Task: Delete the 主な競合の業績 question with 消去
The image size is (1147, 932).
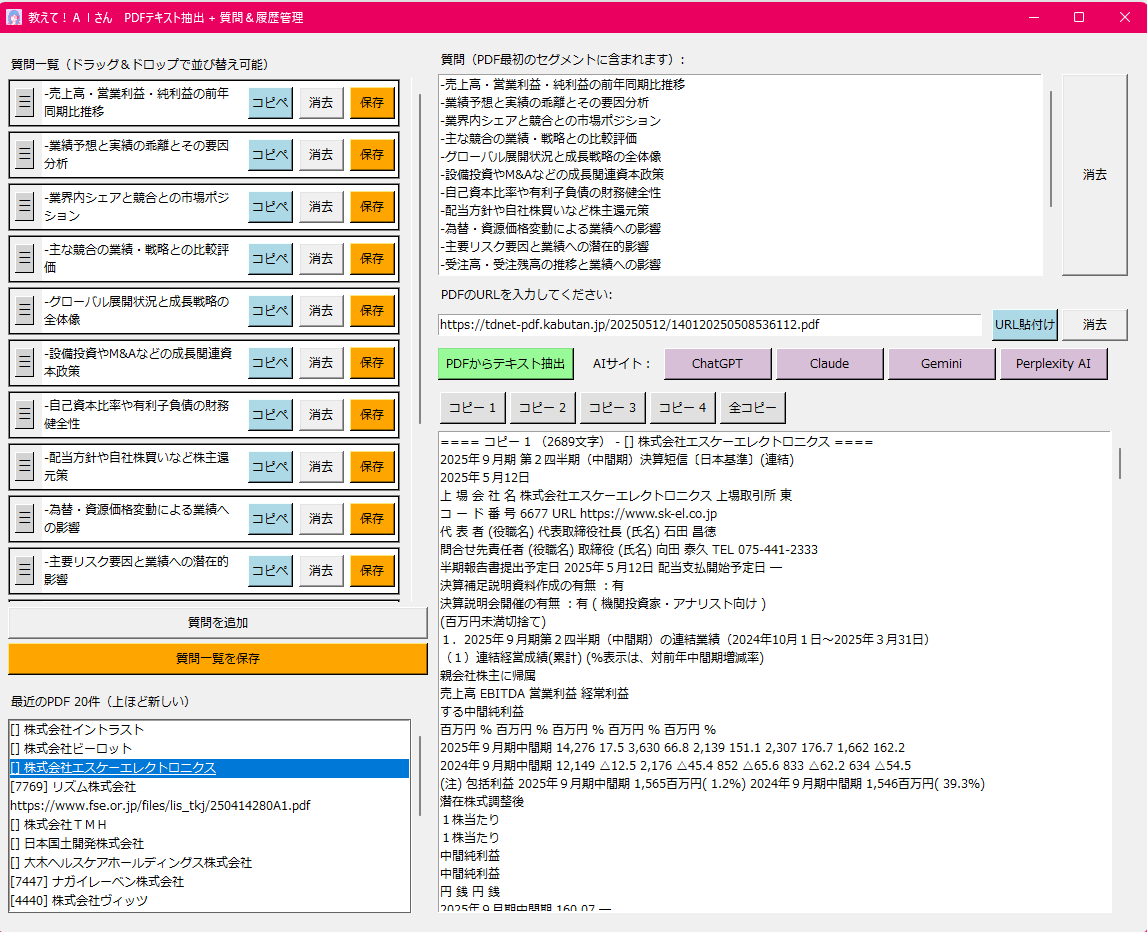Action: (321, 259)
